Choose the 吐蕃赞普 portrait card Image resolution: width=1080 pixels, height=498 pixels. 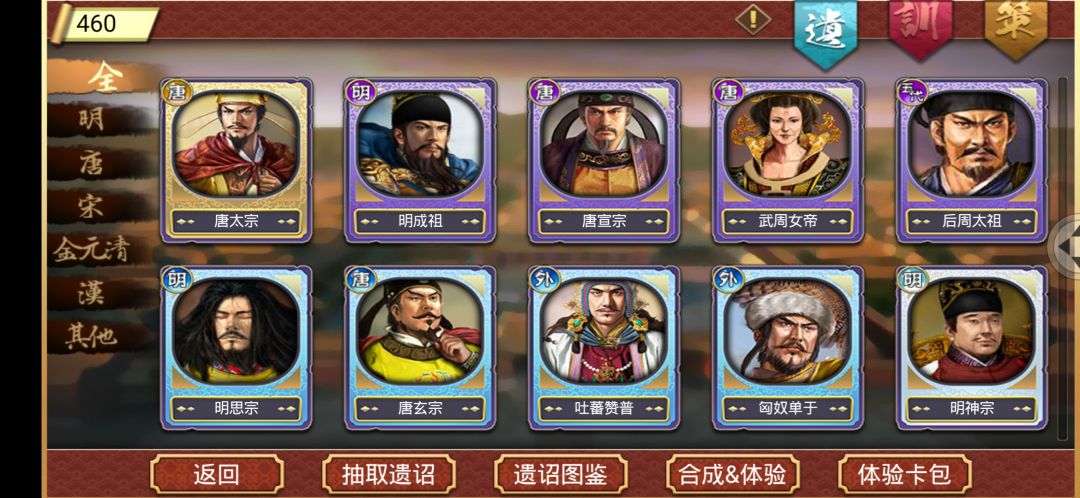point(604,348)
